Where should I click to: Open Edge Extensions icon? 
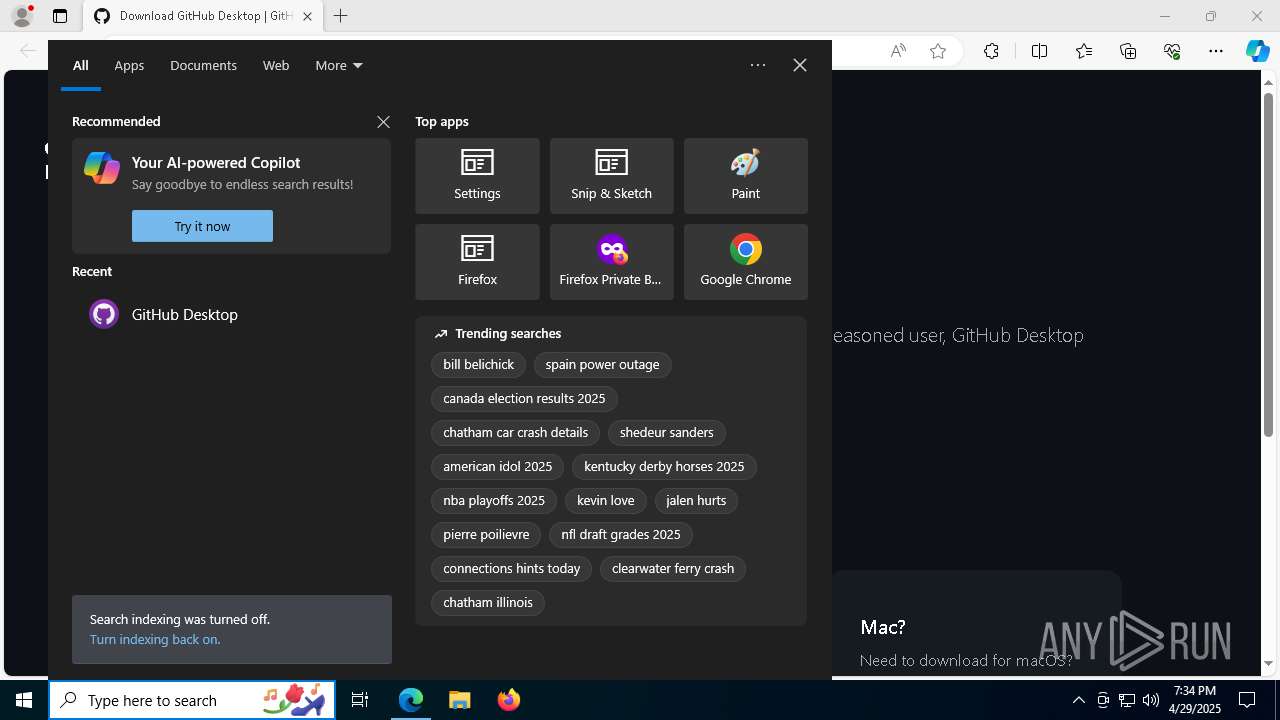point(991,51)
